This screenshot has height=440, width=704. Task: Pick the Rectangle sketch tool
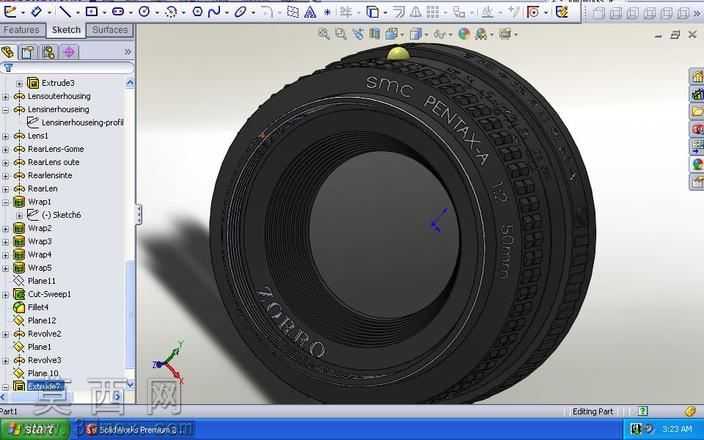pyautogui.click(x=92, y=12)
